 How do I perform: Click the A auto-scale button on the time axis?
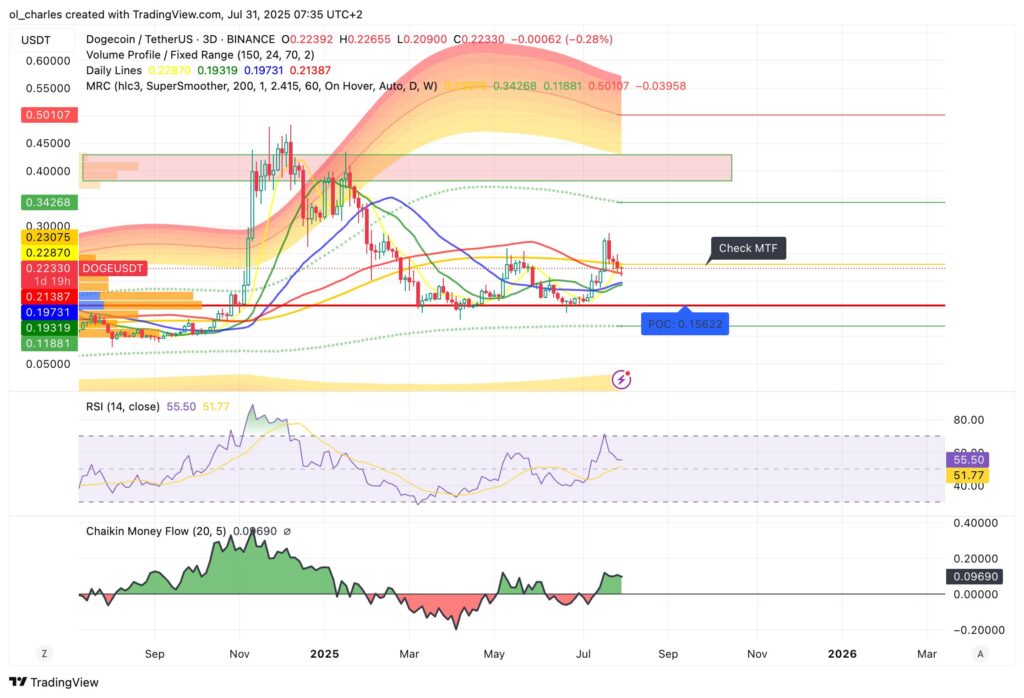979,653
